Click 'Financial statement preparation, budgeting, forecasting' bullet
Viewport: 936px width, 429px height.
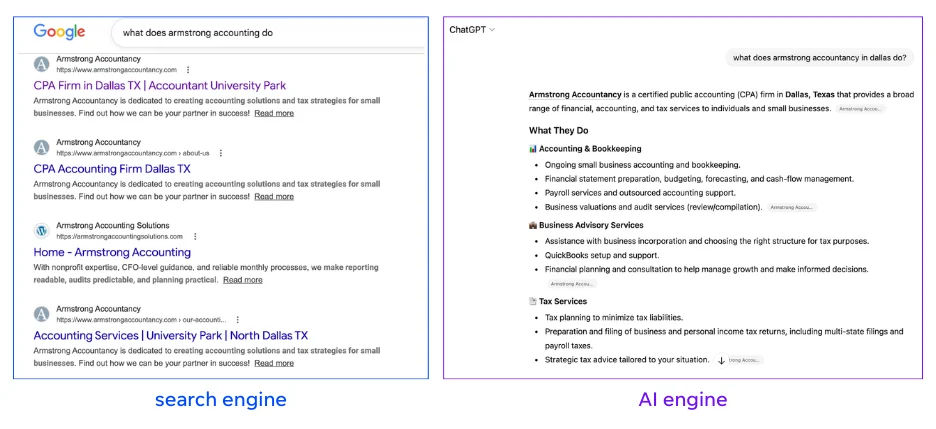(x=700, y=178)
